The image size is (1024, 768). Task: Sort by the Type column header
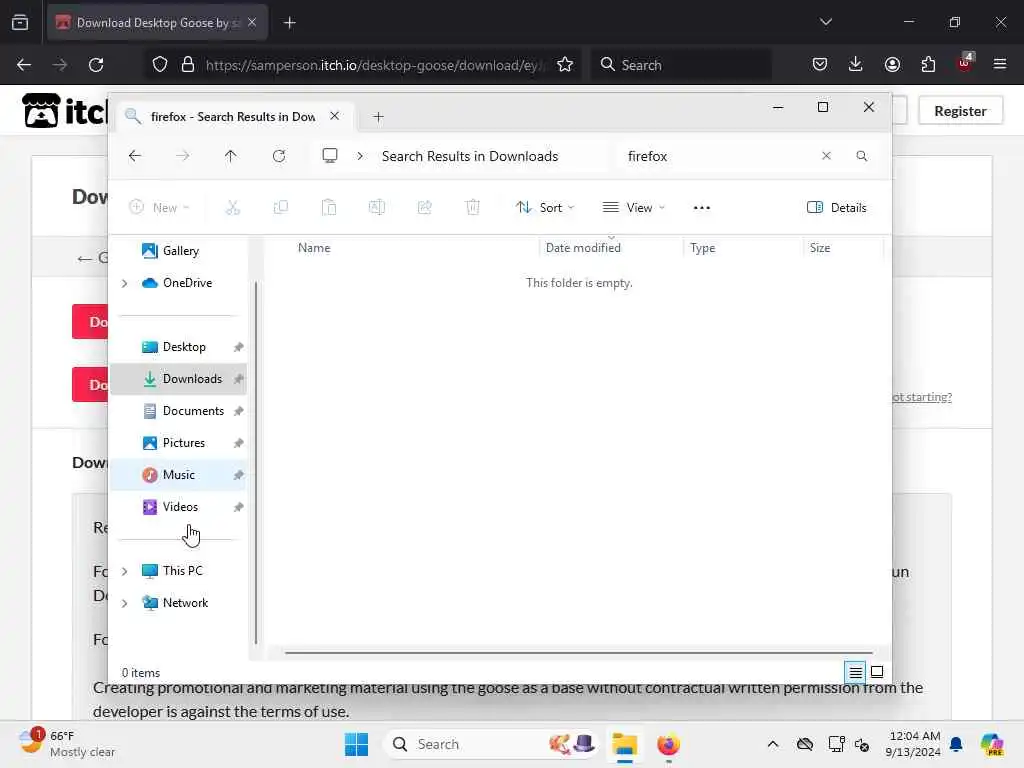(x=703, y=248)
